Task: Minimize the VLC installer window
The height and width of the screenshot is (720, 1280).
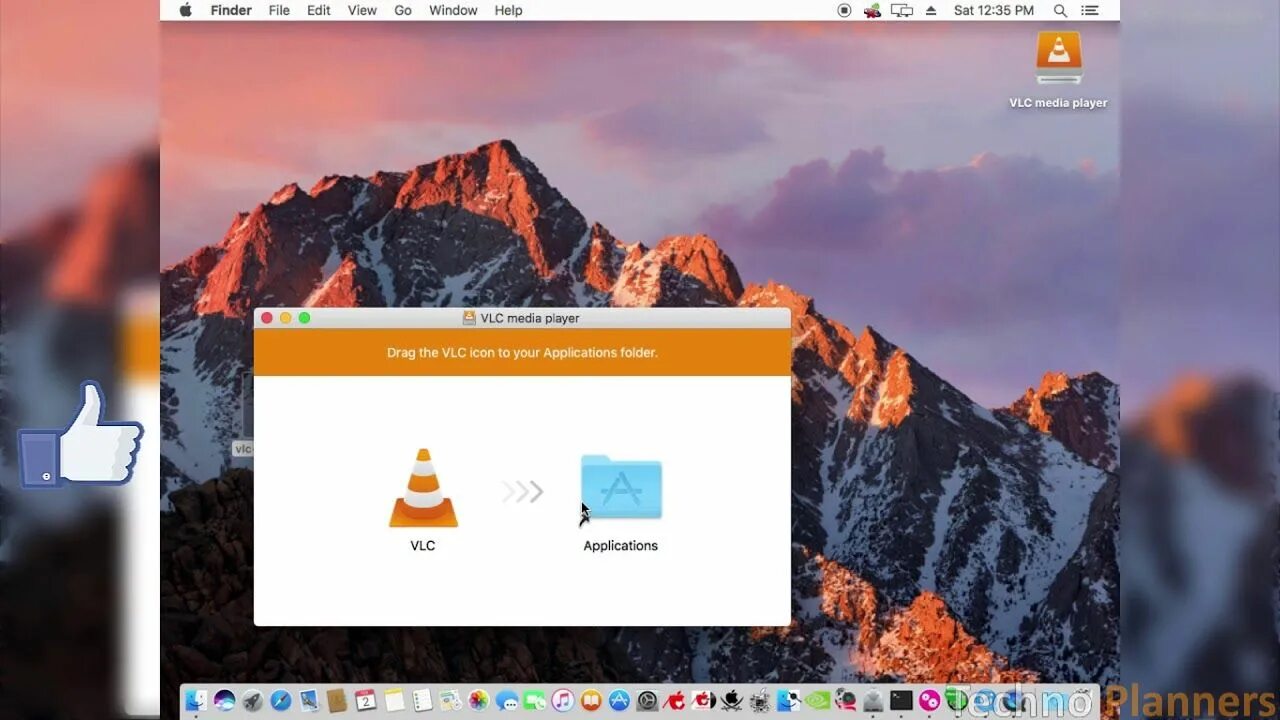Action: (x=285, y=318)
